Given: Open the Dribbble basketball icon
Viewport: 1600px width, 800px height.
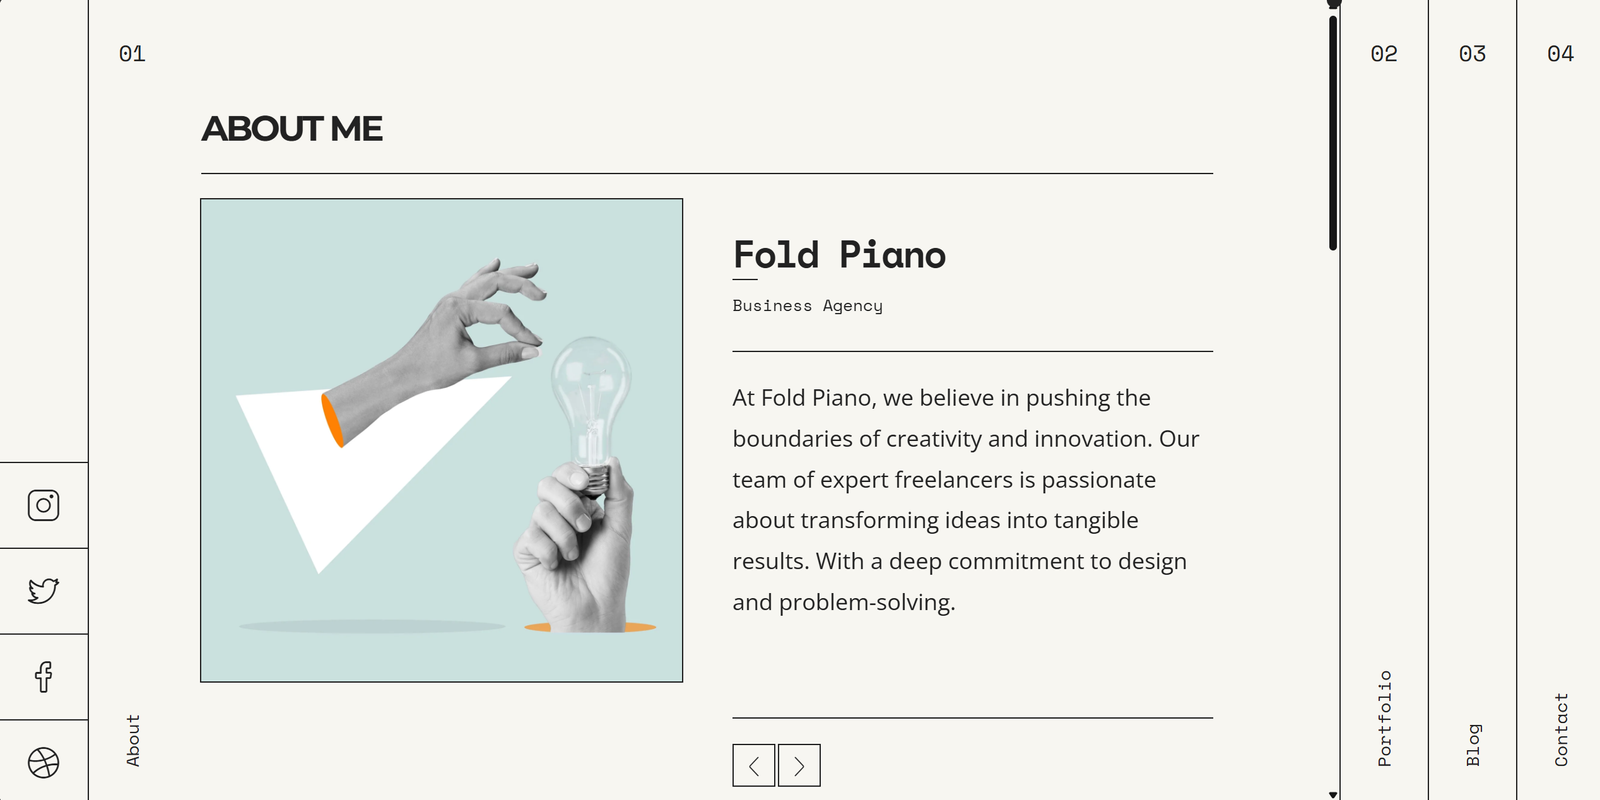Looking at the screenshot, I should 43,763.
